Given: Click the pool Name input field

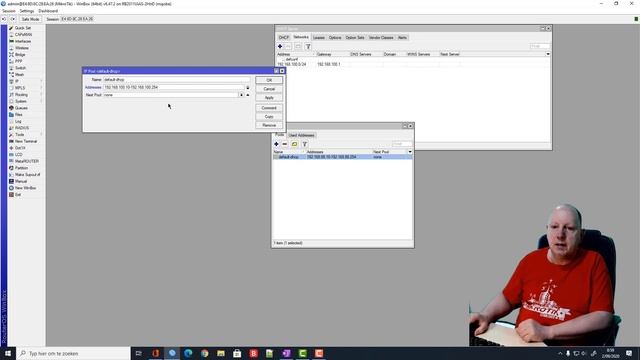Looking at the screenshot, I should [x=176, y=80].
